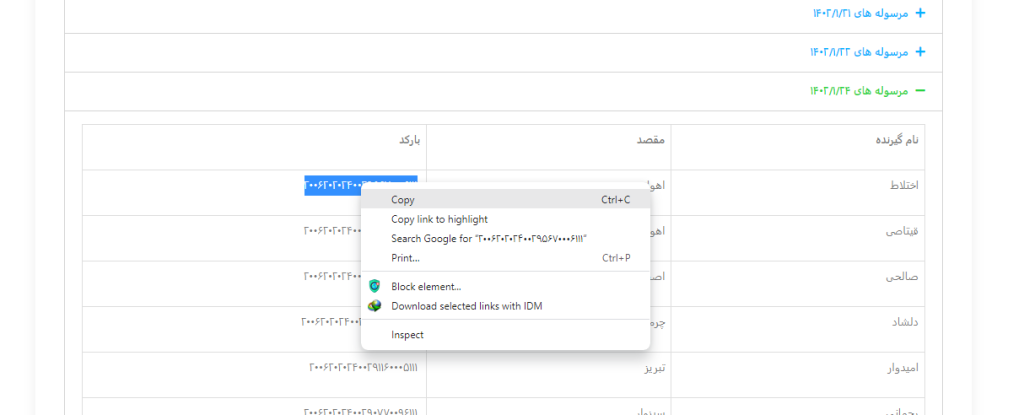Click the plus icon beside مرسوله های ۱۴۰۲/۱/۲۱
Image resolution: width=1024 pixels, height=415 pixels.
click(920, 13)
